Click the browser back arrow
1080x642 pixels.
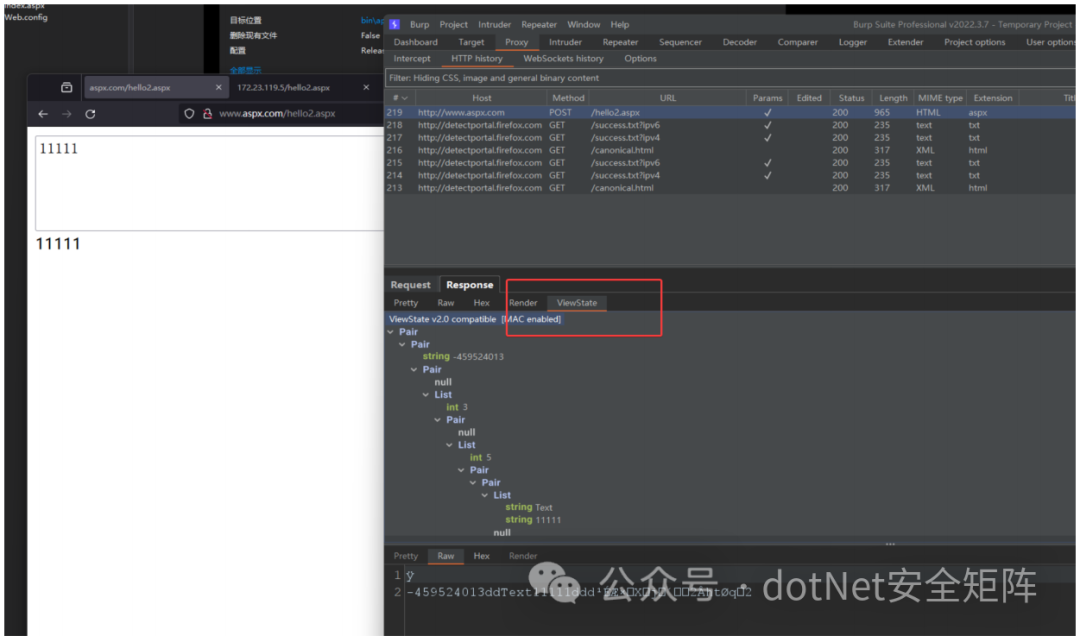point(43,114)
